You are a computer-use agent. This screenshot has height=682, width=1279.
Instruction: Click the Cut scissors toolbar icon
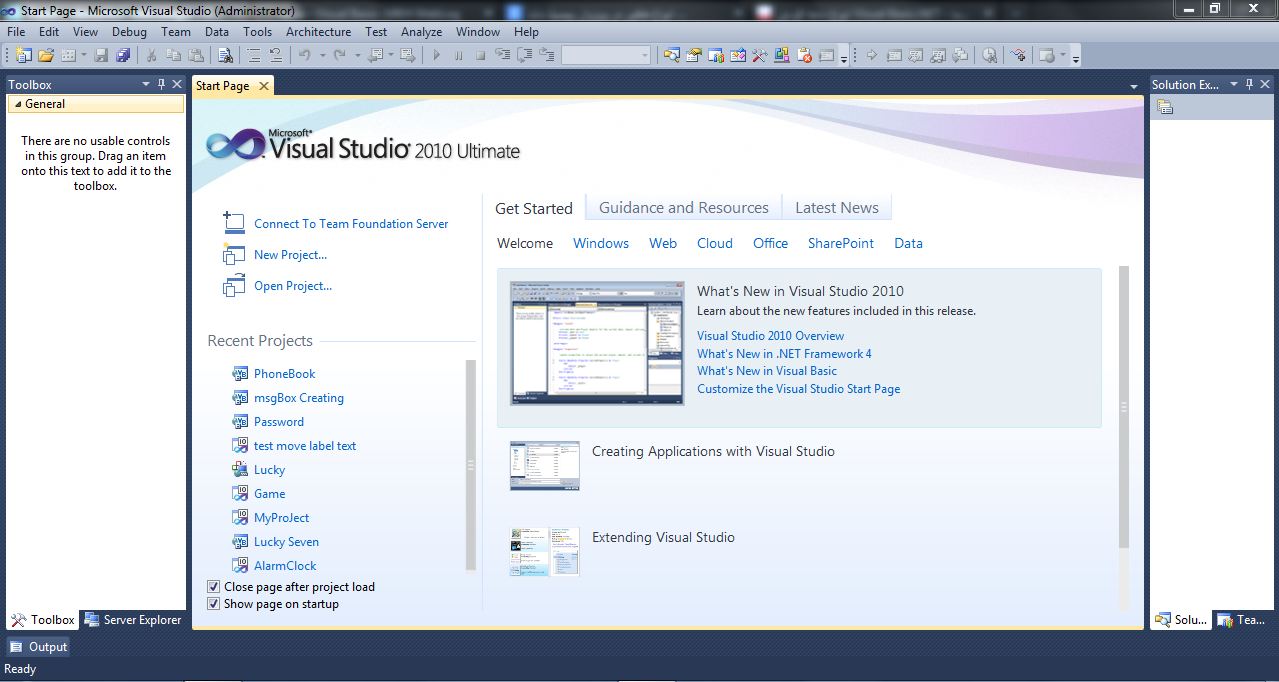[x=151, y=55]
